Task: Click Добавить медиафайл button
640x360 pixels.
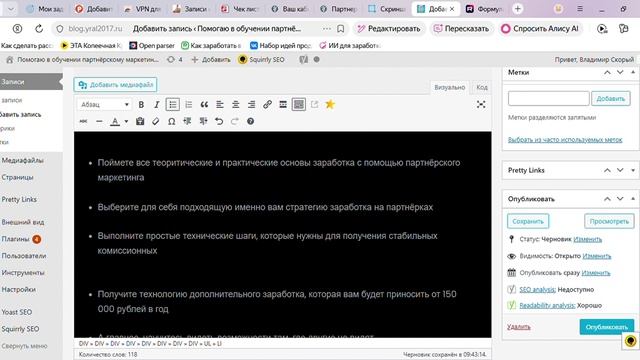Action: pos(116,84)
